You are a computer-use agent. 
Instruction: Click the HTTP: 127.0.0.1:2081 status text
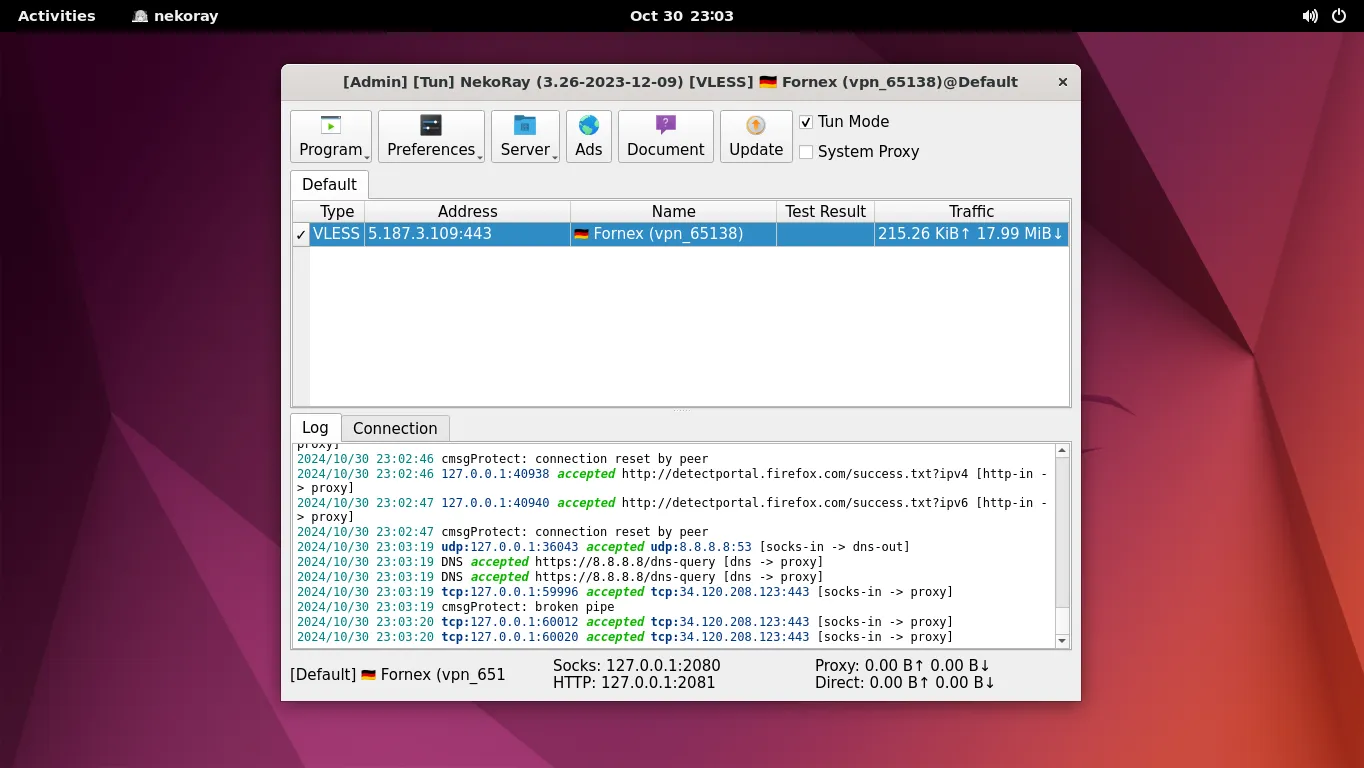click(634, 683)
